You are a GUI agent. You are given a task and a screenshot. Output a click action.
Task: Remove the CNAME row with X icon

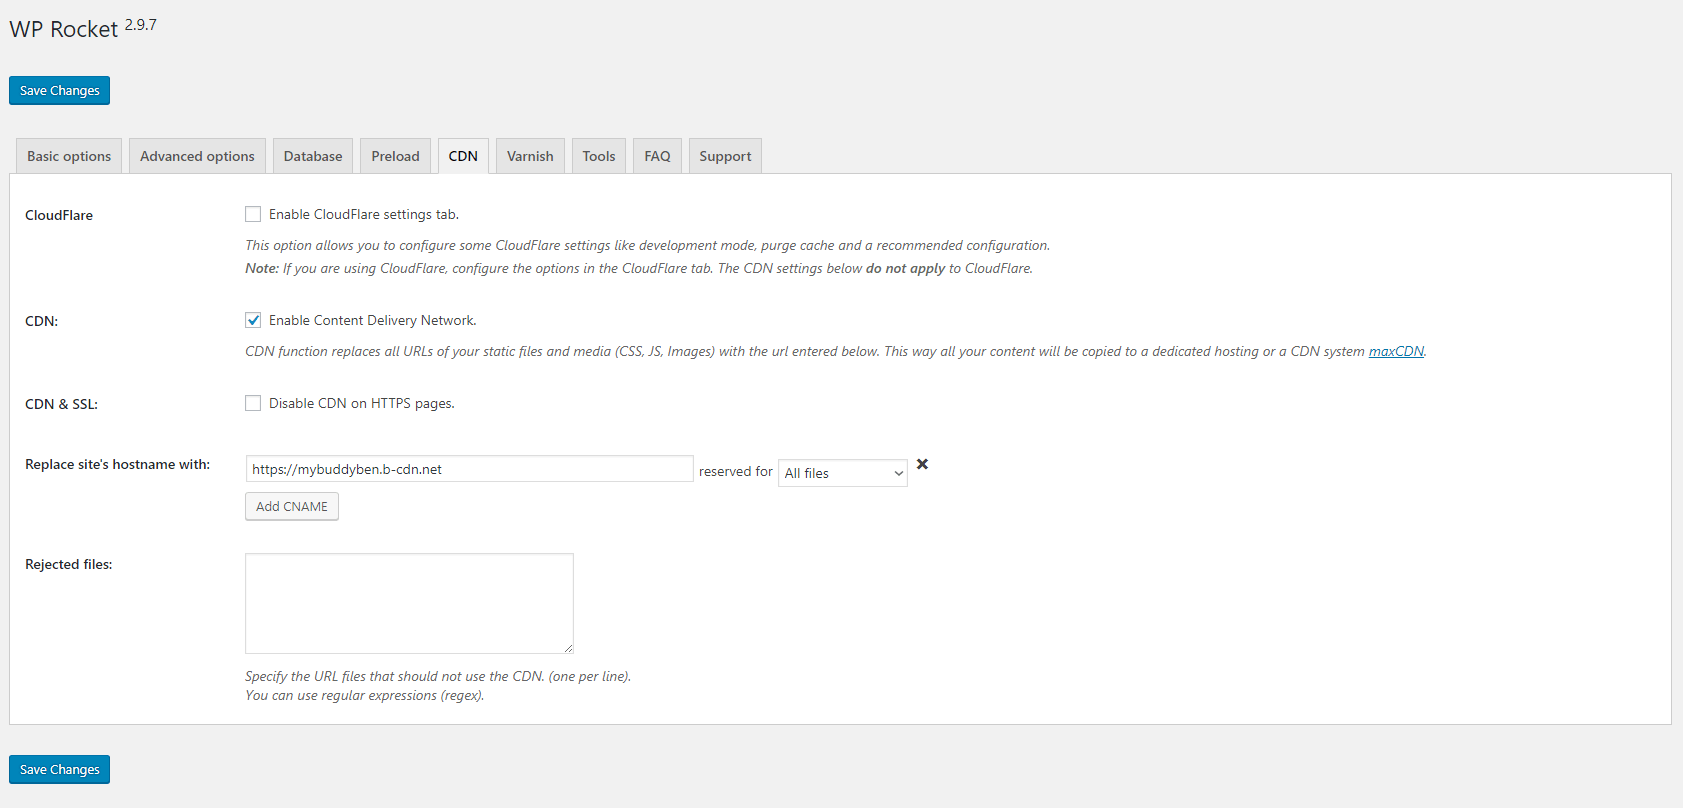point(922,464)
